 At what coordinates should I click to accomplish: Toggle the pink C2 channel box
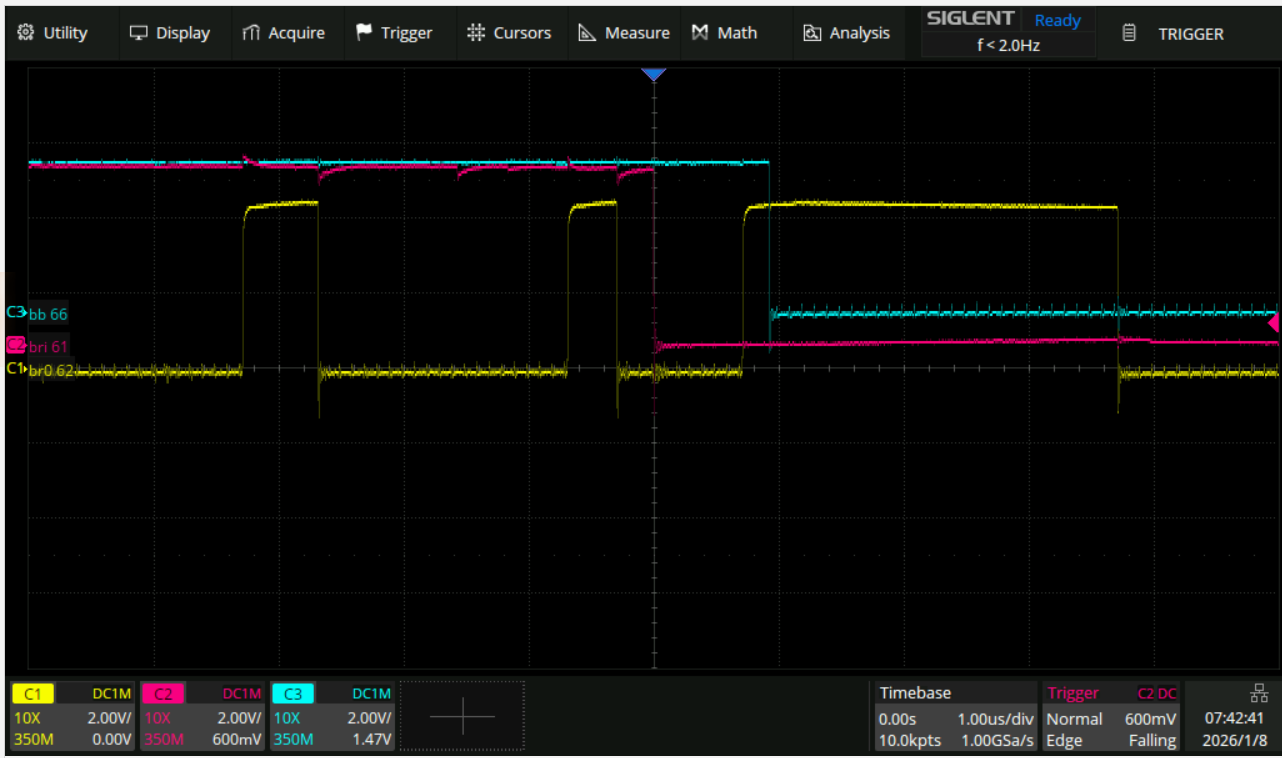201,717
